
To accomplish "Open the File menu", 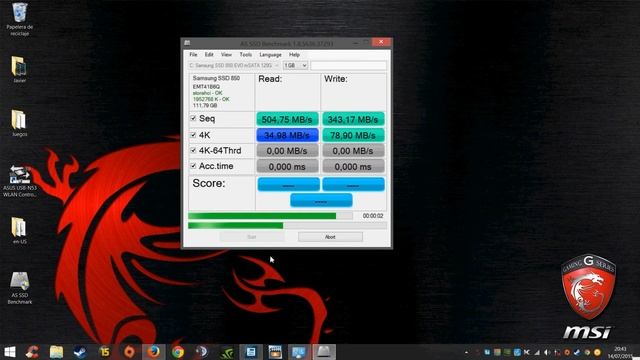I will coord(193,54).
